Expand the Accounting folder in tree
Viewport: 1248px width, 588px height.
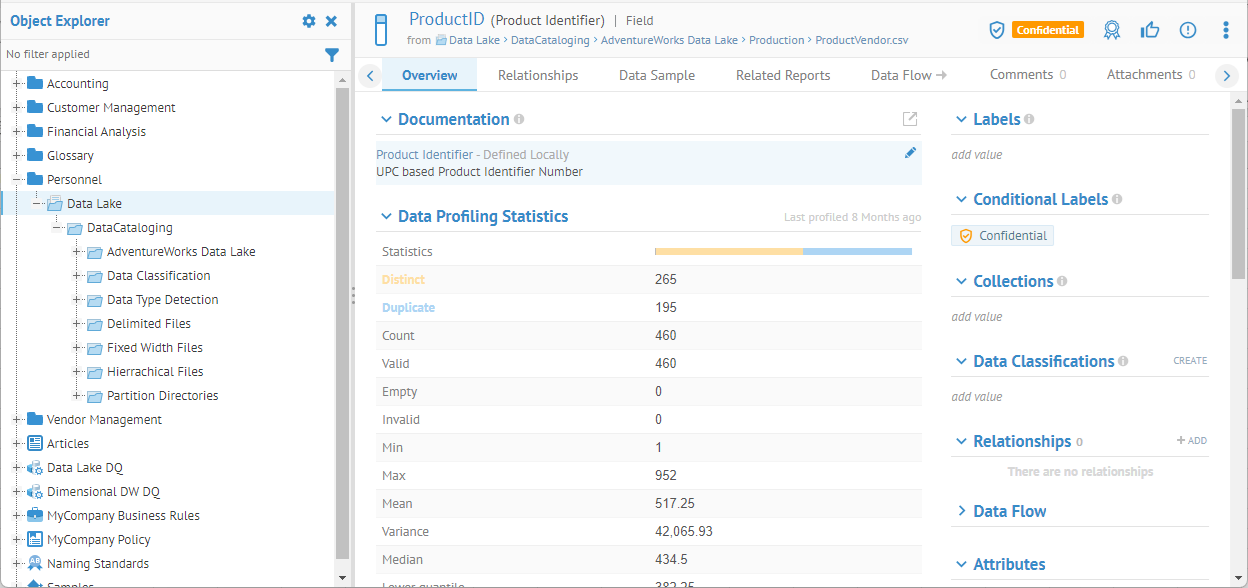17,84
